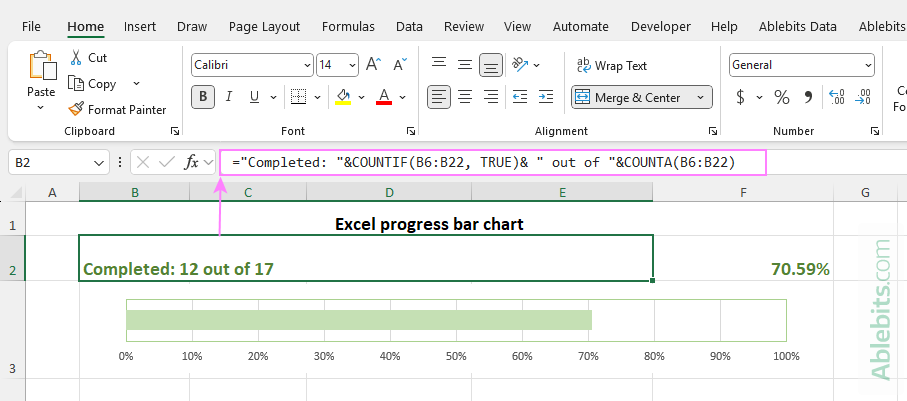The image size is (907, 401).
Task: Align text left
Action: tap(439, 97)
